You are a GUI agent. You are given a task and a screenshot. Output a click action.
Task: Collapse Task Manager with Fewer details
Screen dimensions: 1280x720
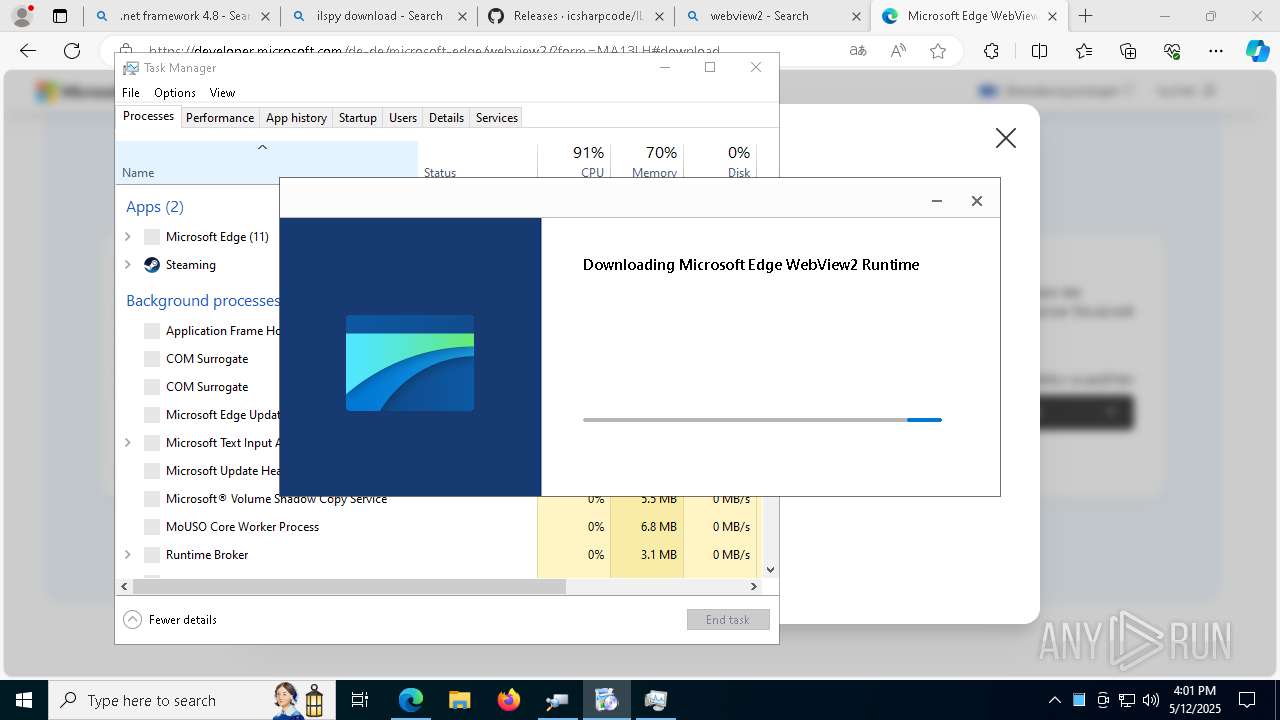(x=170, y=620)
